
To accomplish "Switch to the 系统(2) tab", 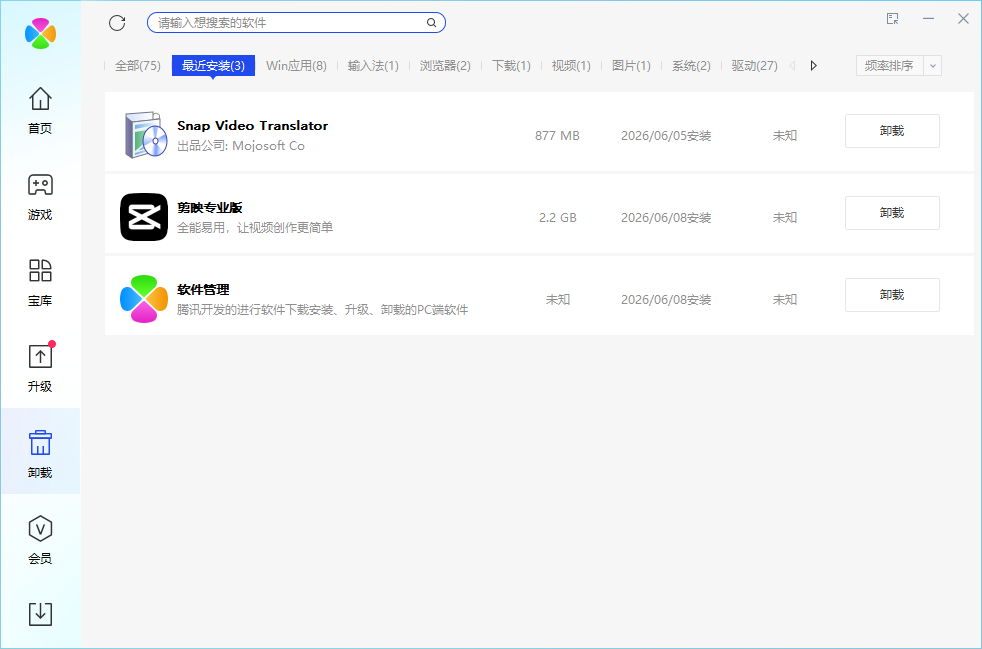I will point(691,65).
